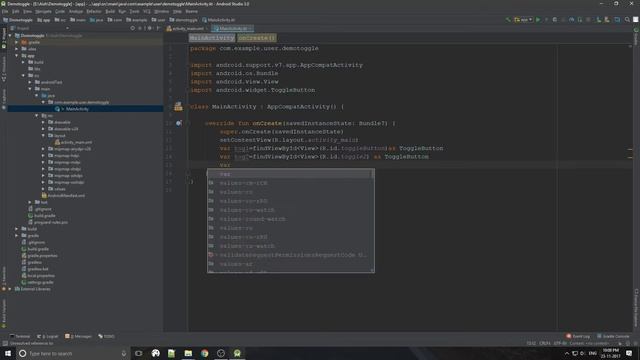Open Event Log in status area
The width and height of the screenshot is (640, 360).
click(x=578, y=336)
